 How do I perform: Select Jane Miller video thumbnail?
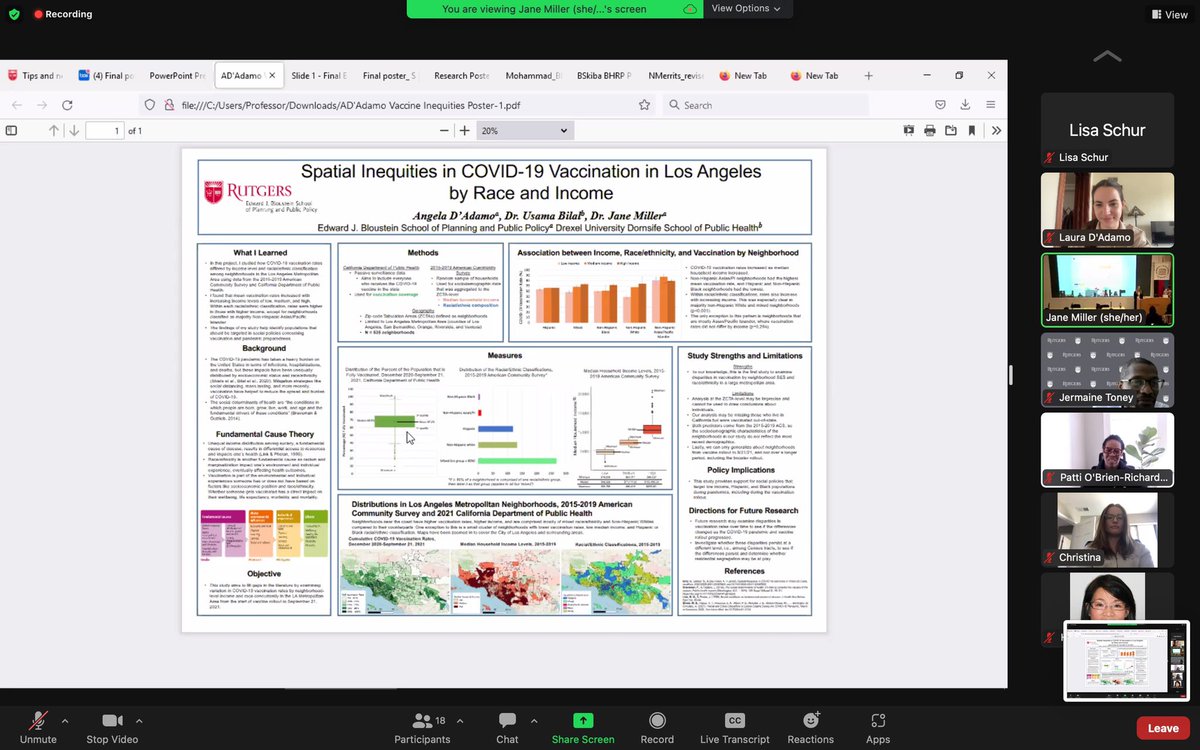(x=1107, y=289)
